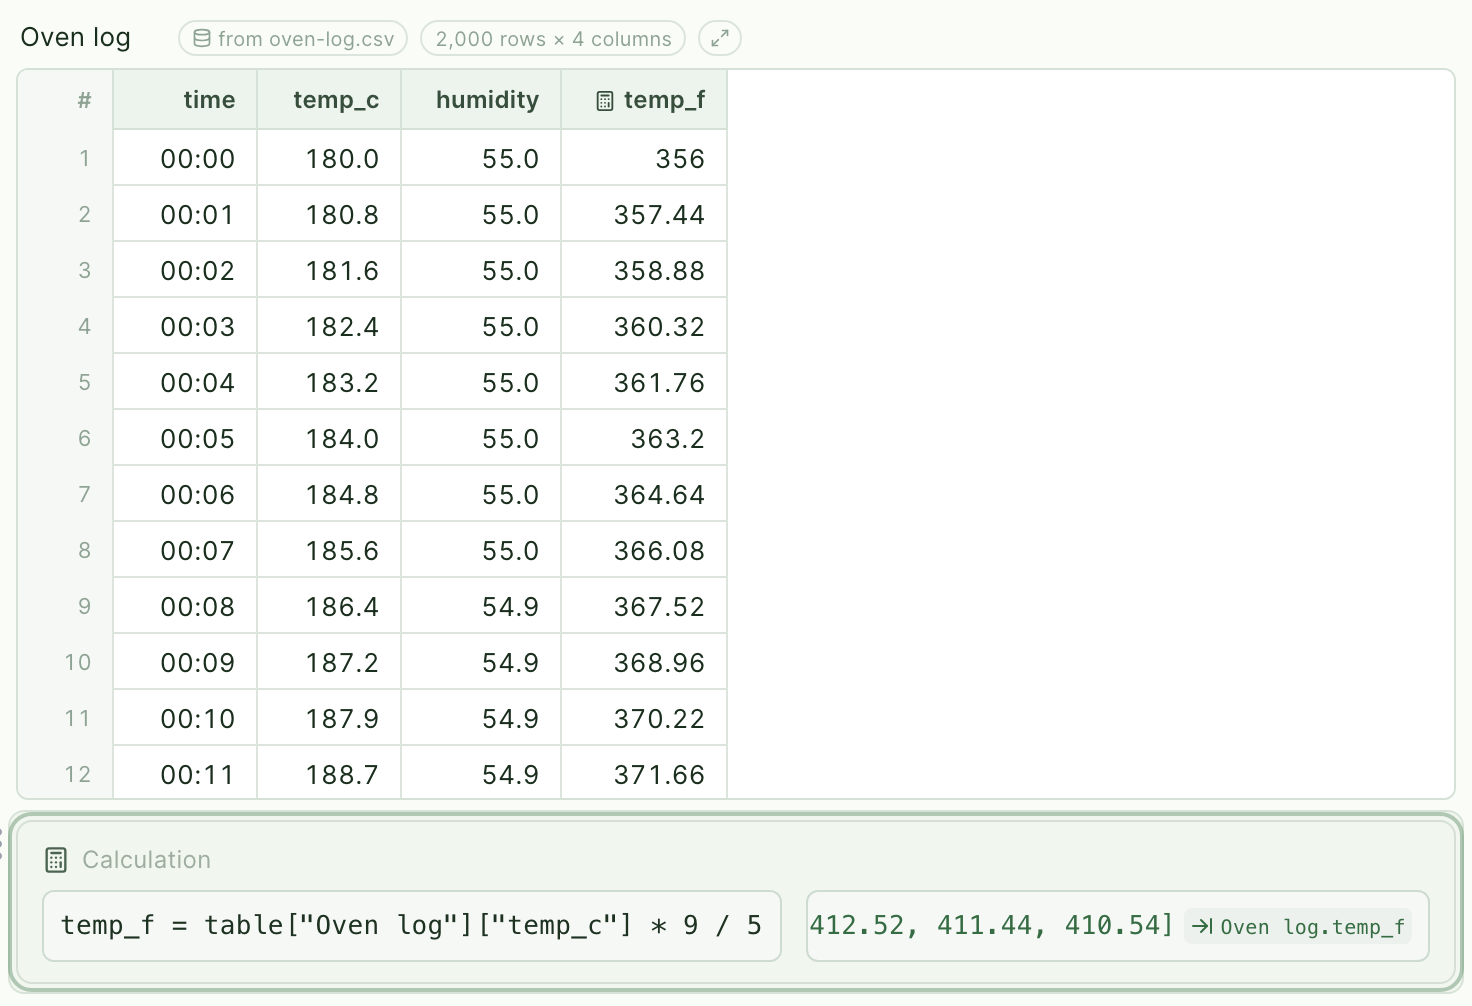
Task: Select the humidity column header
Action: (481, 99)
